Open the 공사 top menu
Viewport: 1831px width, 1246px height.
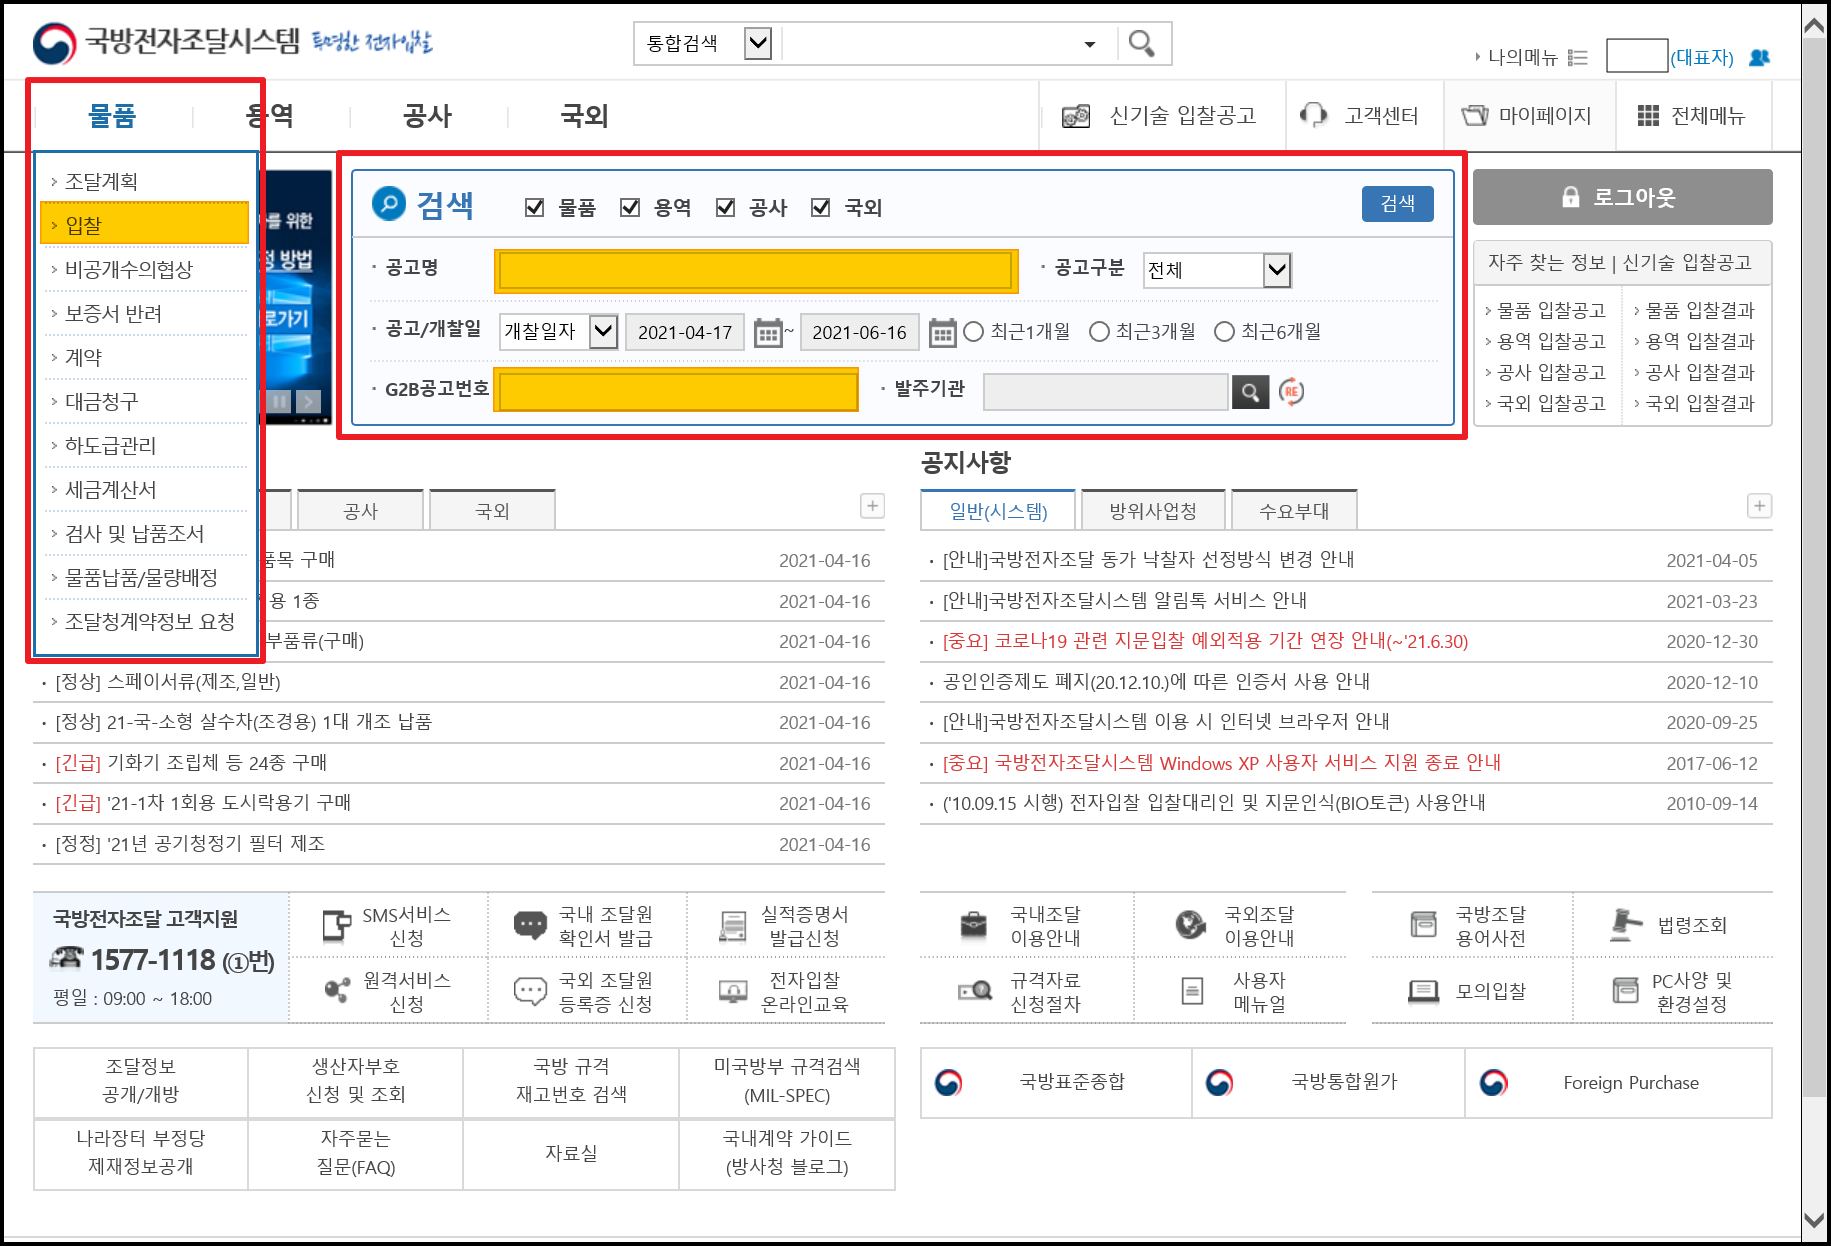point(428,116)
